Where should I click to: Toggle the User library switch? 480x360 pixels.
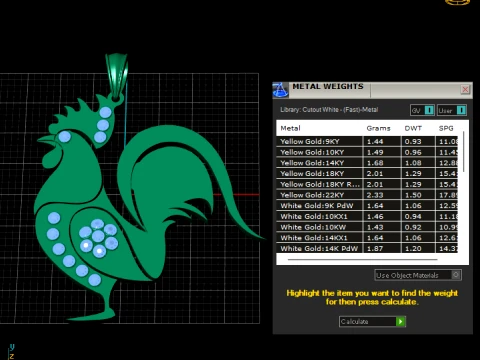point(452,110)
